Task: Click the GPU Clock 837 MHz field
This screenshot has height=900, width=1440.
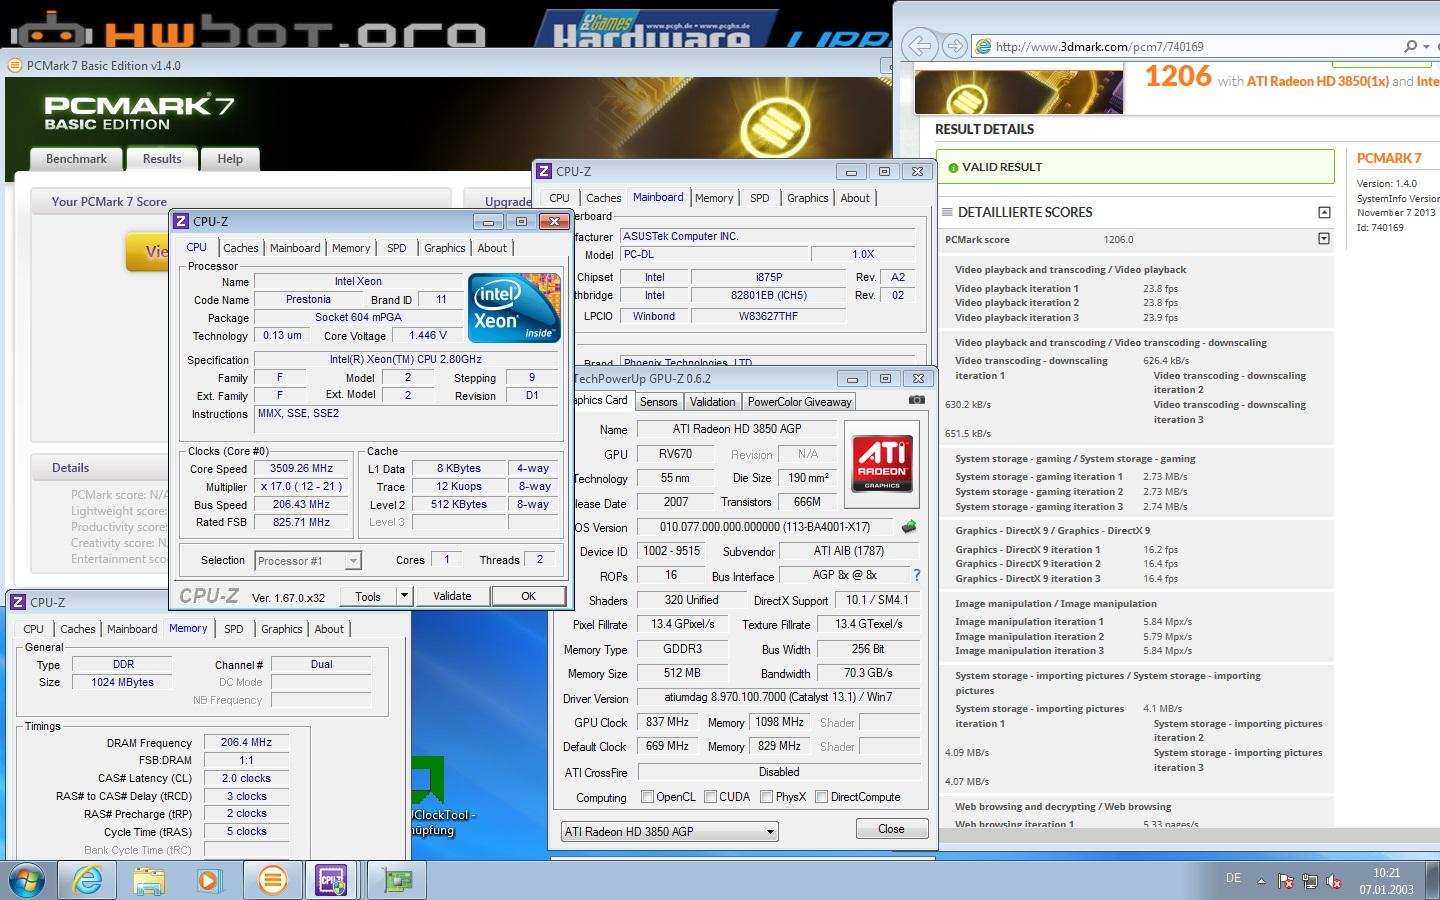Action: point(667,722)
